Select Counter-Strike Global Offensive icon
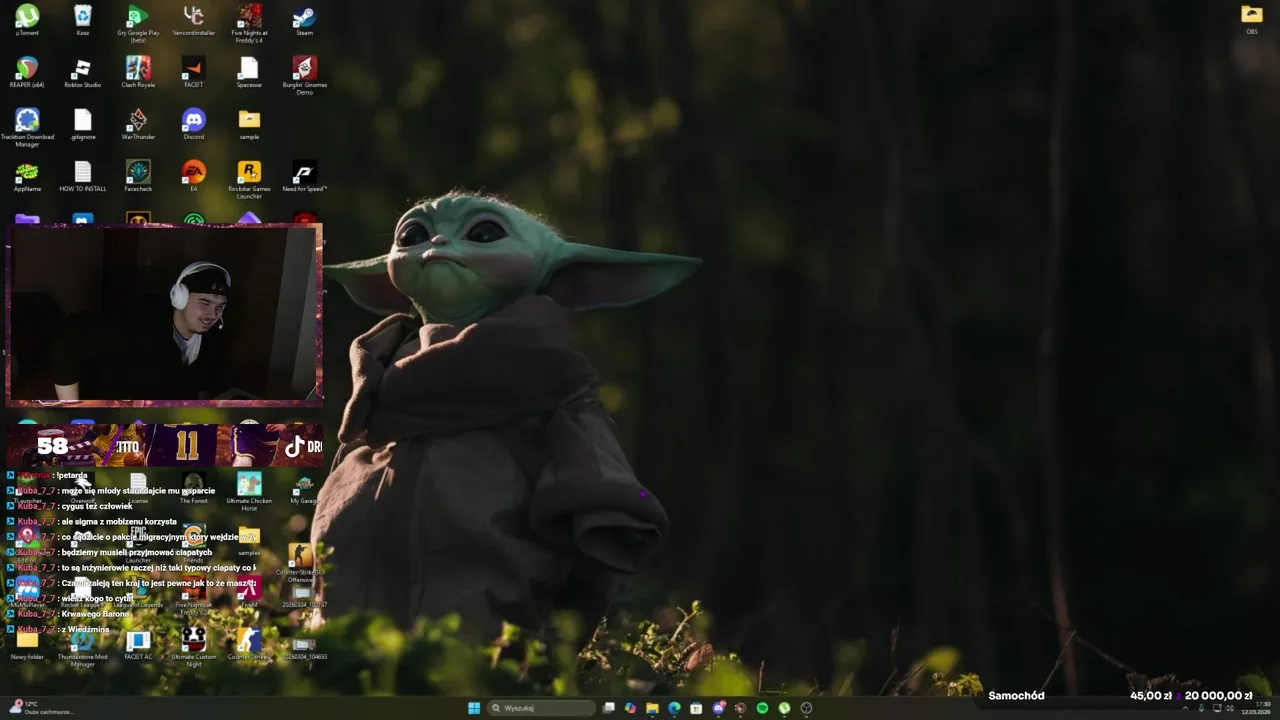The height and width of the screenshot is (720, 1280). (300, 563)
